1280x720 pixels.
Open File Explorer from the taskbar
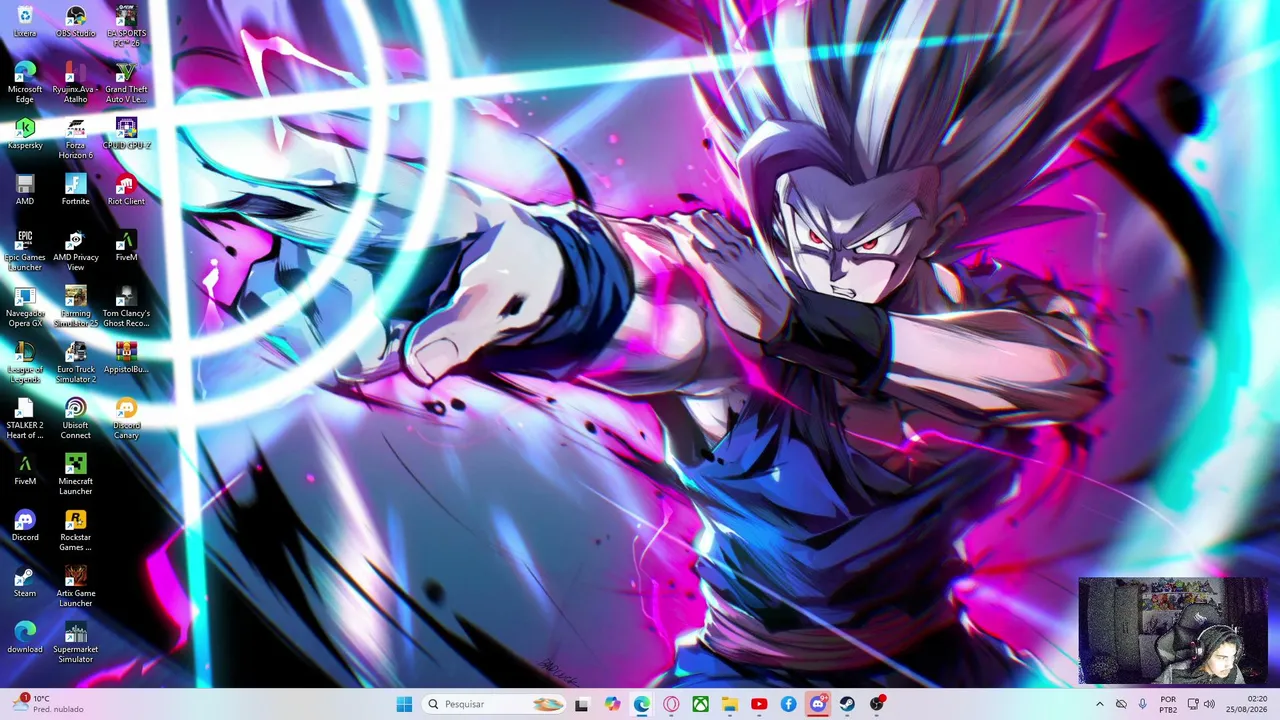click(730, 704)
